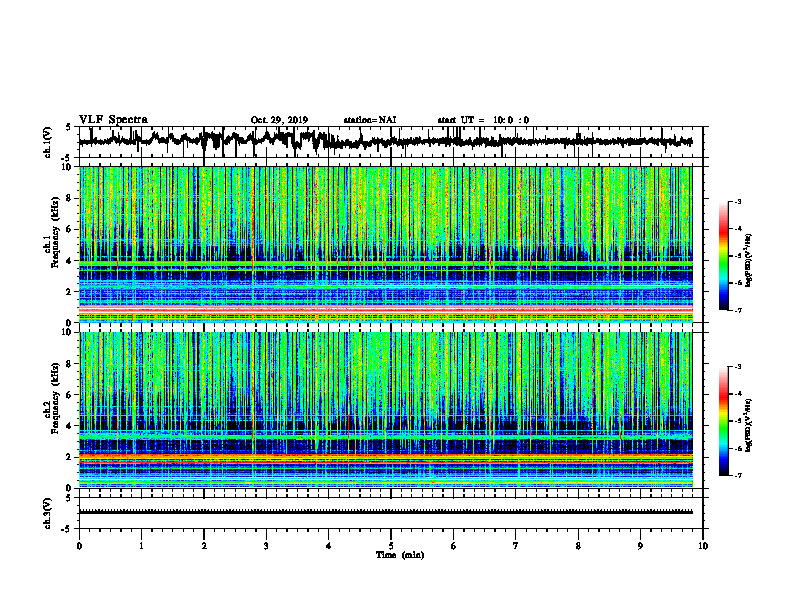The width and height of the screenshot is (792, 612).
Task: Select the ch.2 spectrogram's color scale bar
Action: (724, 421)
